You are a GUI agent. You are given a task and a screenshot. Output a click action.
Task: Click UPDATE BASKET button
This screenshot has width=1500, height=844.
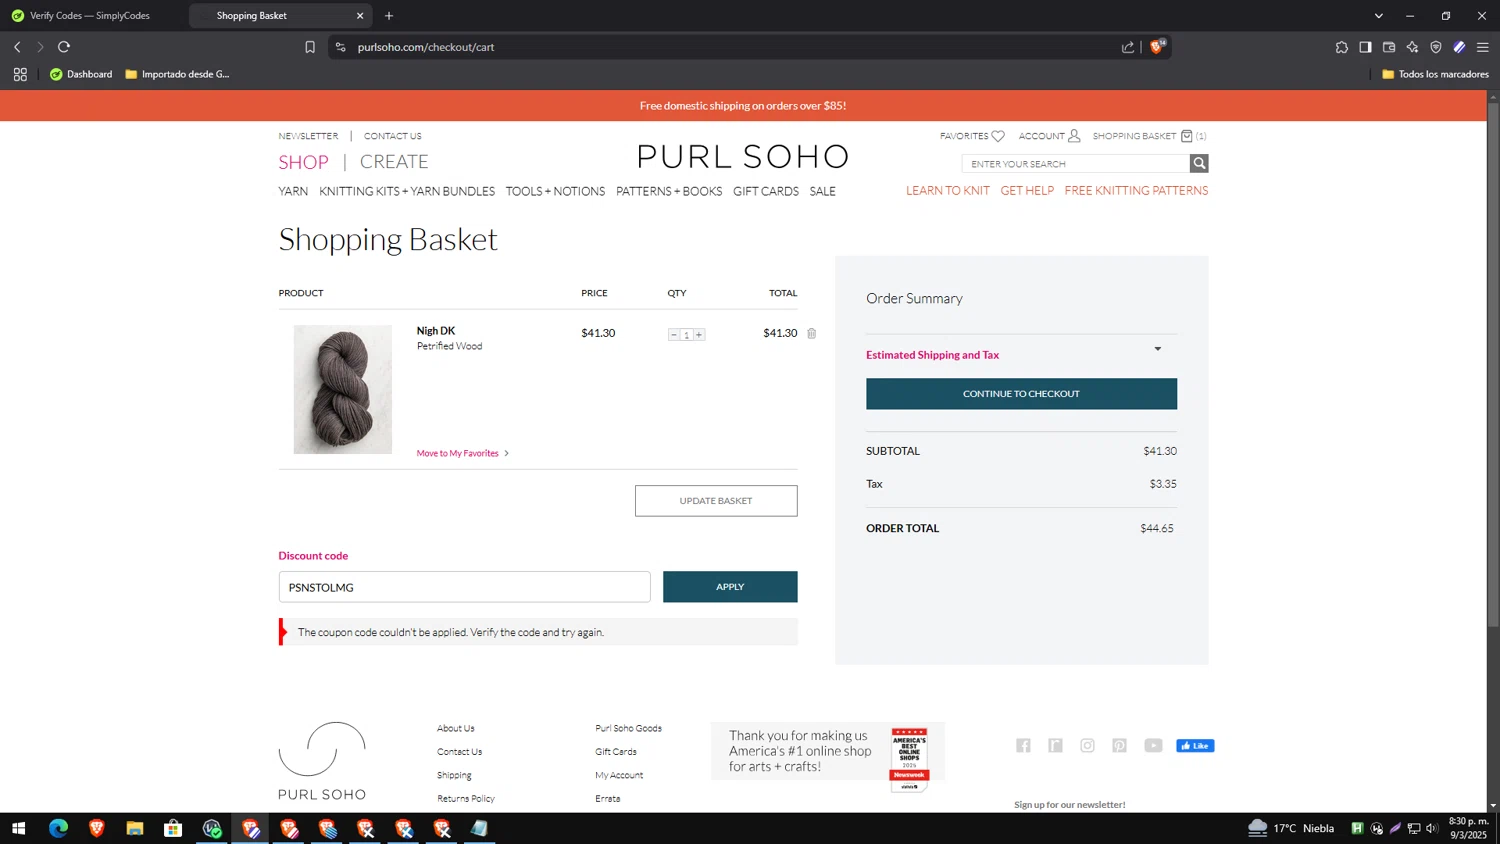(716, 501)
